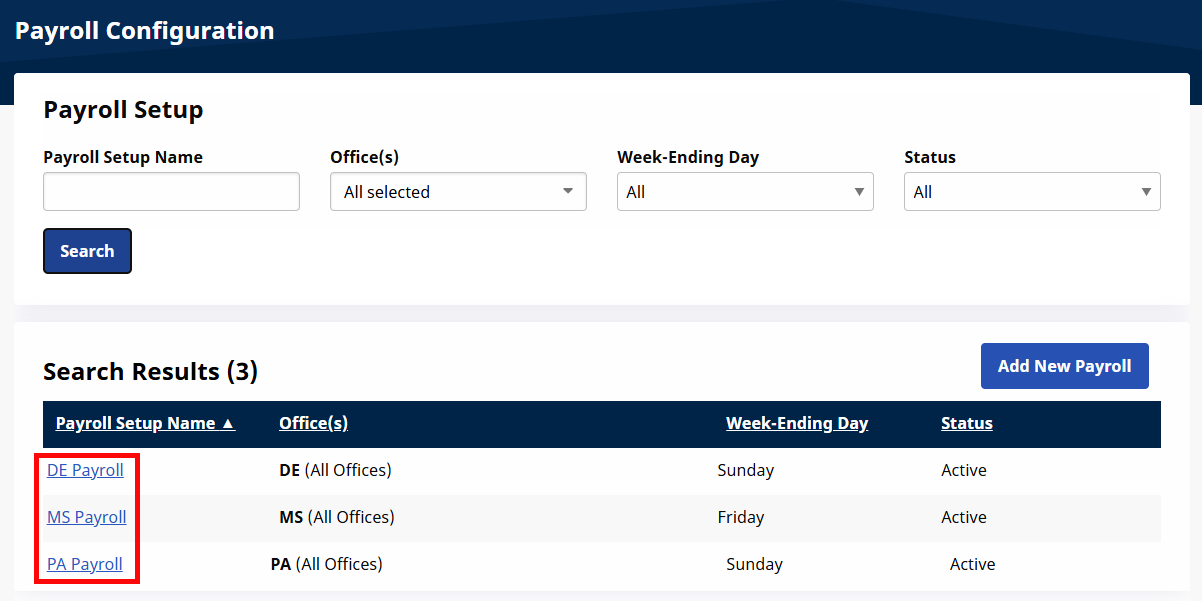Click the Friday week-ending day cell
Image resolution: width=1202 pixels, height=601 pixels.
741,517
